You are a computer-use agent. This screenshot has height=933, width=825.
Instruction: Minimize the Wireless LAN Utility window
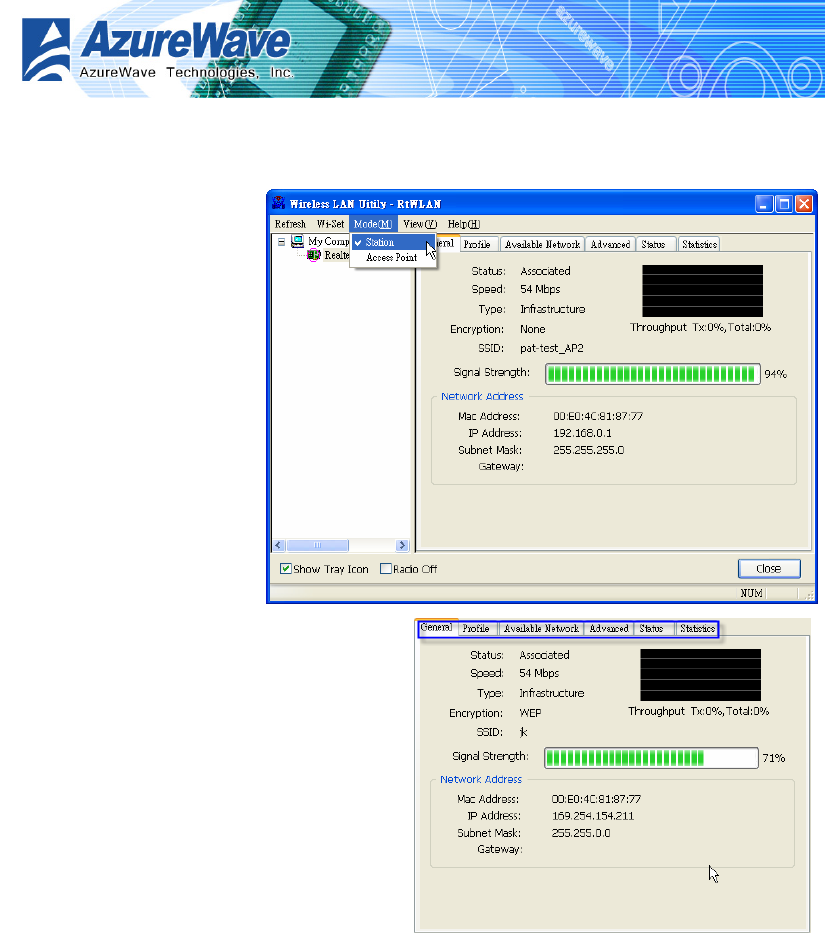tap(764, 204)
